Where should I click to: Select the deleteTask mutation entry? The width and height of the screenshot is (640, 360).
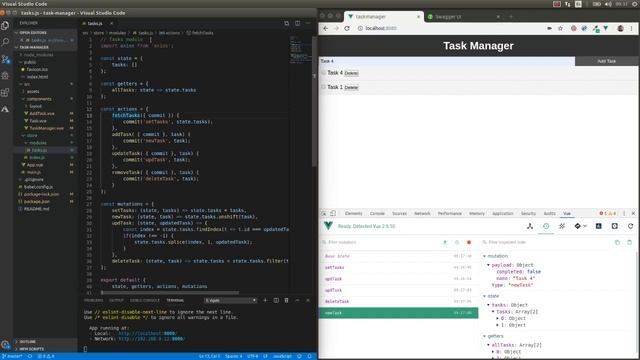pos(398,301)
